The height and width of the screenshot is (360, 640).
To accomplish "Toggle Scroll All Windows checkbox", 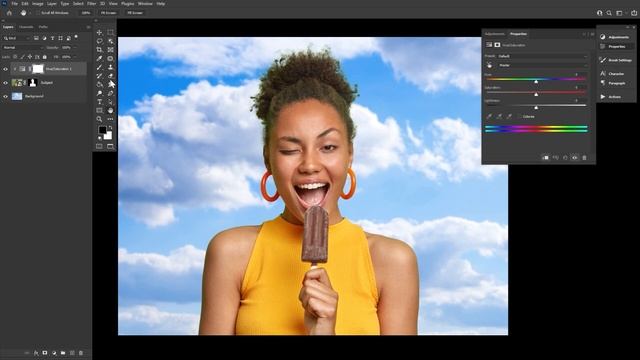I will (38, 13).
